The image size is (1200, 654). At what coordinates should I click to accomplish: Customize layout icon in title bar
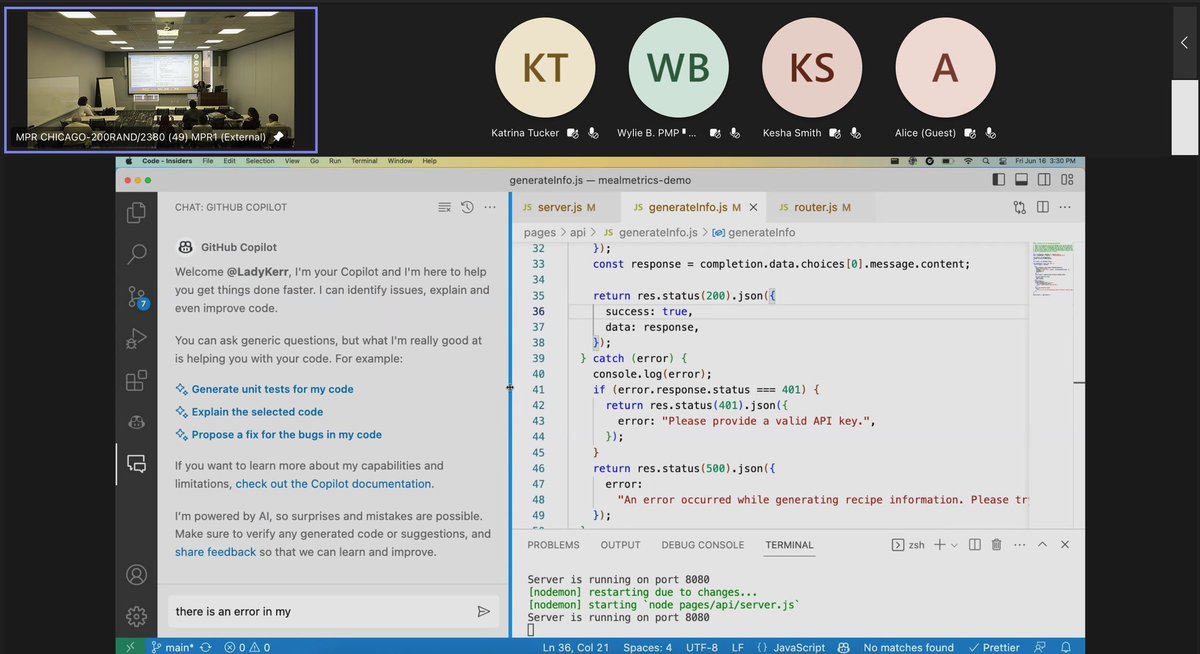coord(1065,180)
